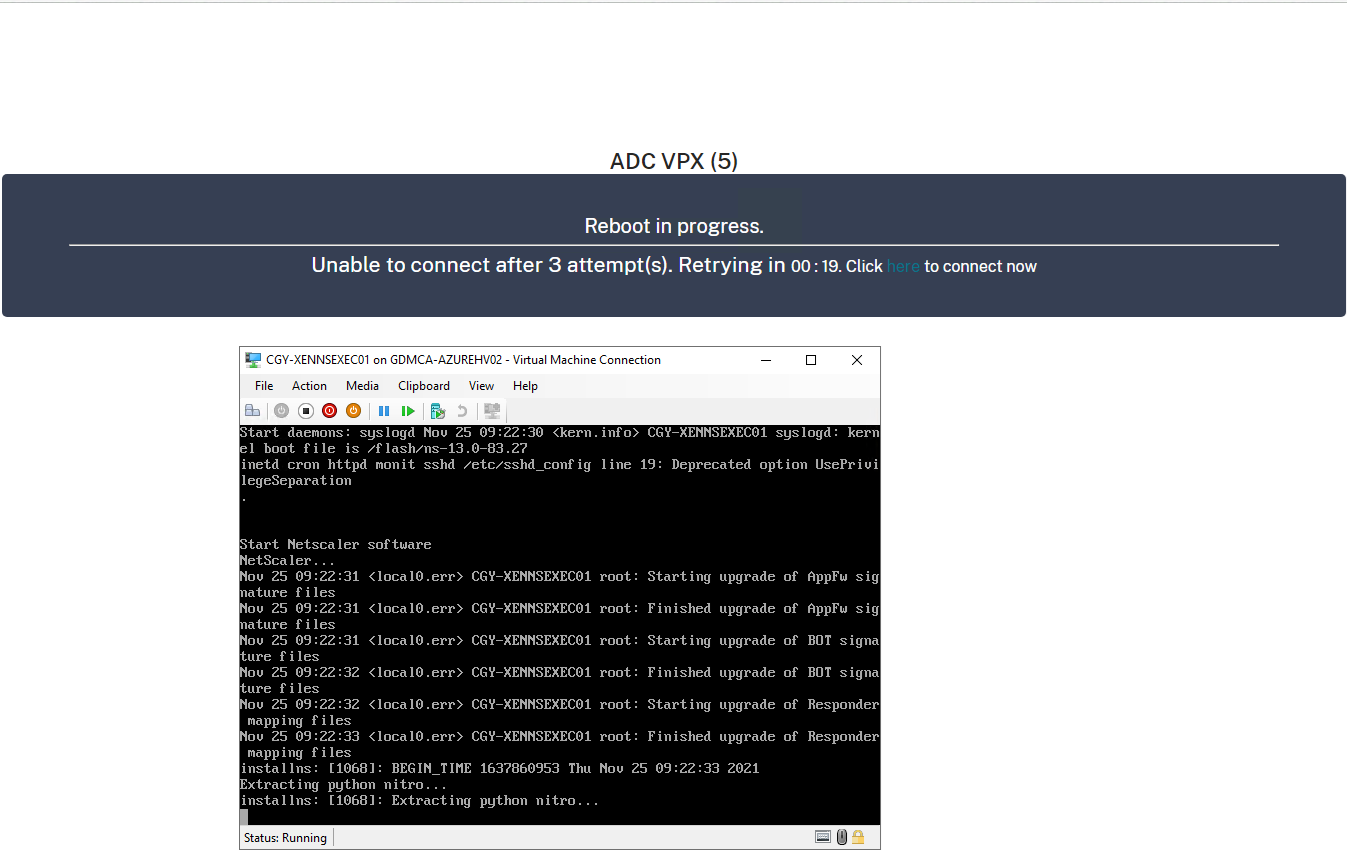Maximize the Virtual Machine Connection window
This screenshot has height=855, width=1347.
[x=811, y=360]
